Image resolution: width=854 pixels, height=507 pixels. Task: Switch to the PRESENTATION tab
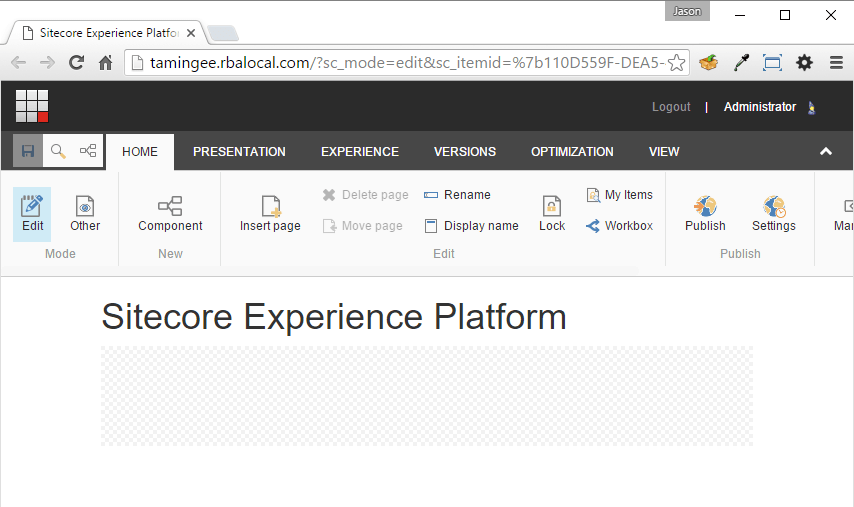pyautogui.click(x=239, y=152)
